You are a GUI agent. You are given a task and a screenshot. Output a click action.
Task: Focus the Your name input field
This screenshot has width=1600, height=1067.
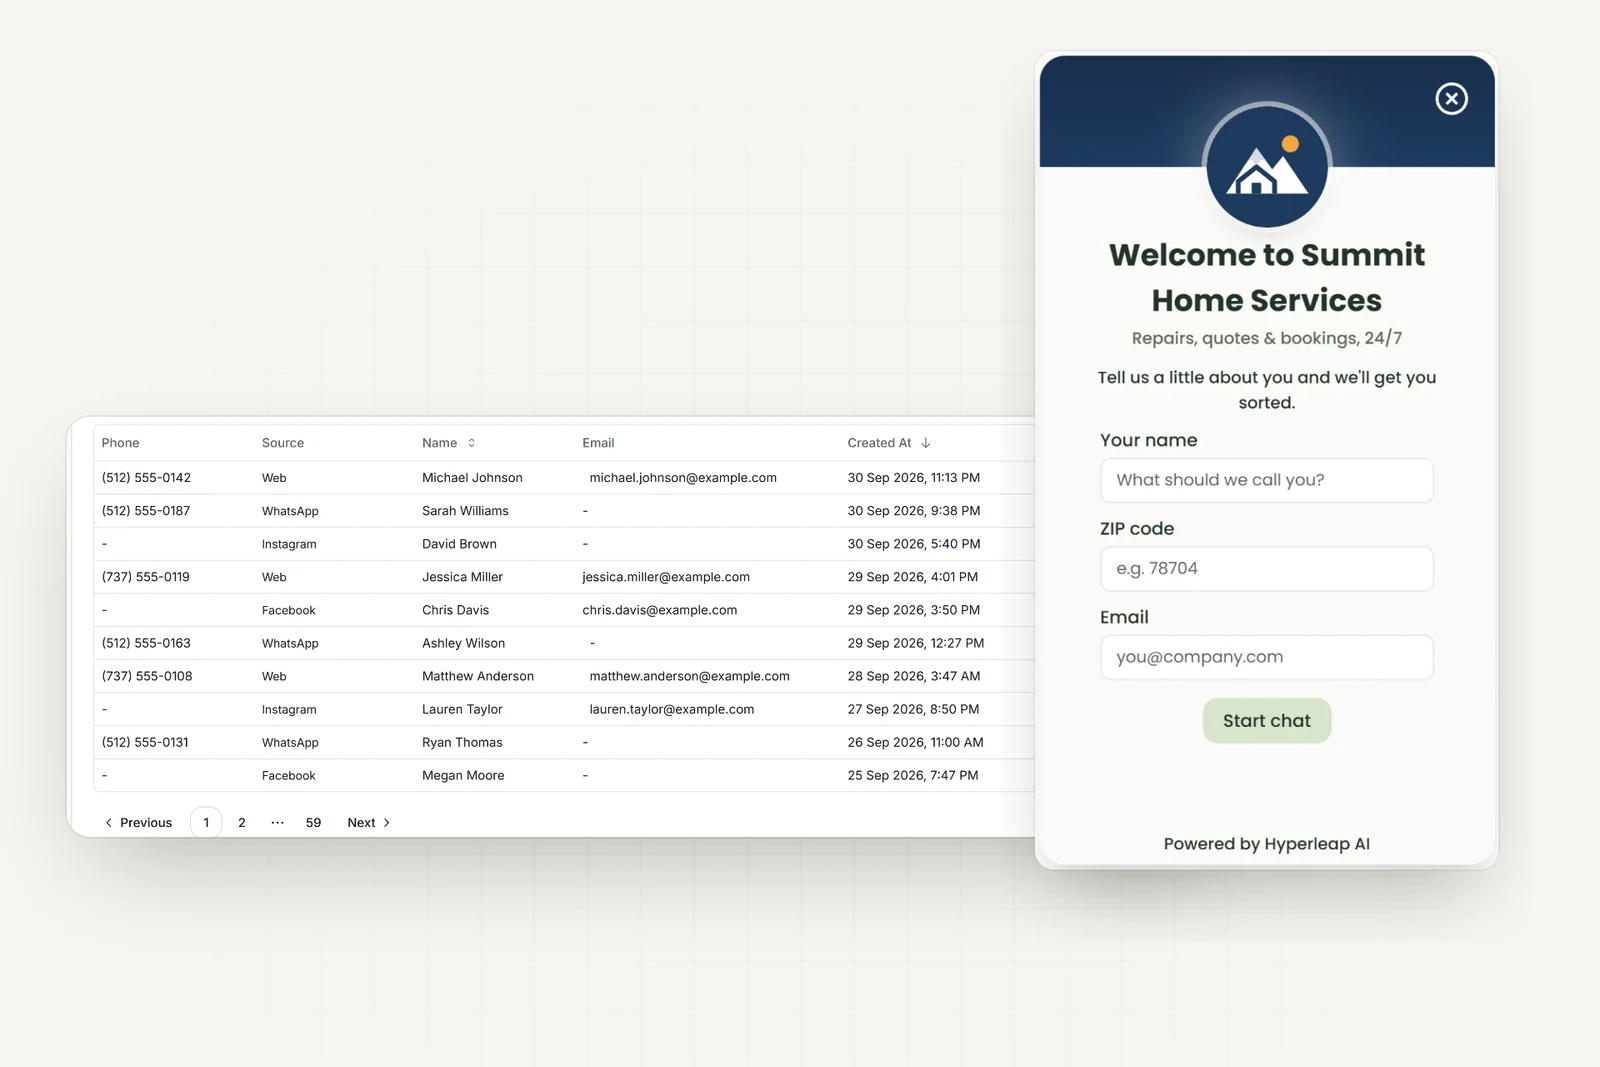[x=1267, y=480]
